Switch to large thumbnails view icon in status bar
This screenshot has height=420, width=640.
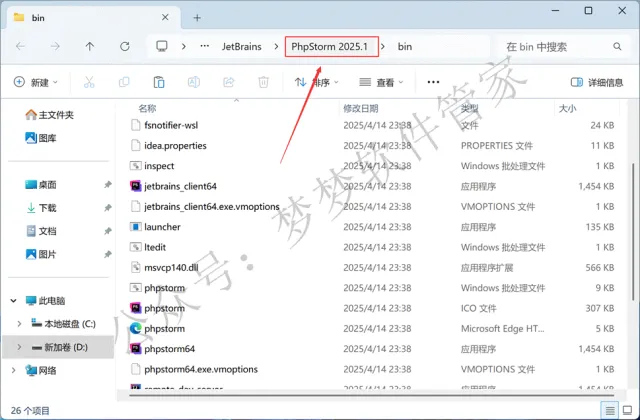[x=627, y=410]
